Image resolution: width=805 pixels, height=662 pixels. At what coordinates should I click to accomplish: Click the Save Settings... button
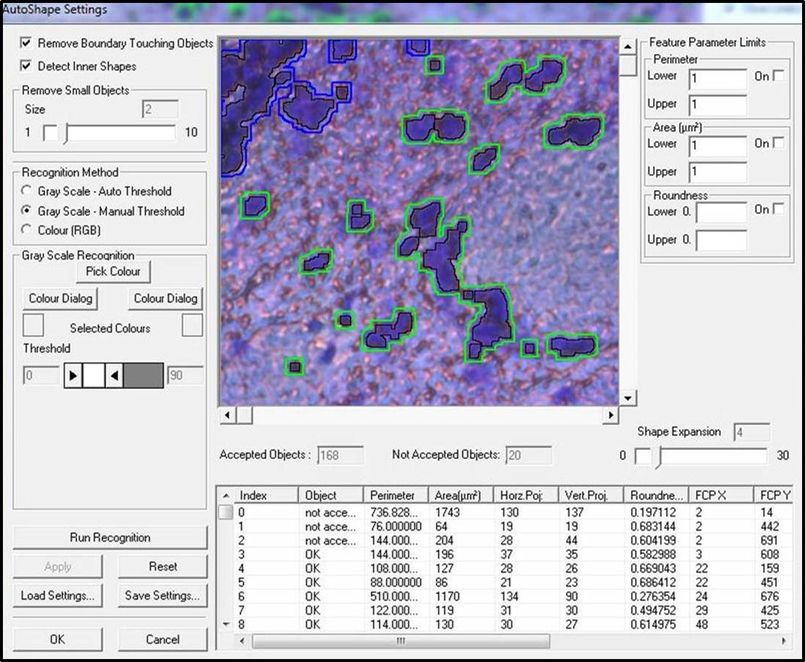(x=163, y=596)
